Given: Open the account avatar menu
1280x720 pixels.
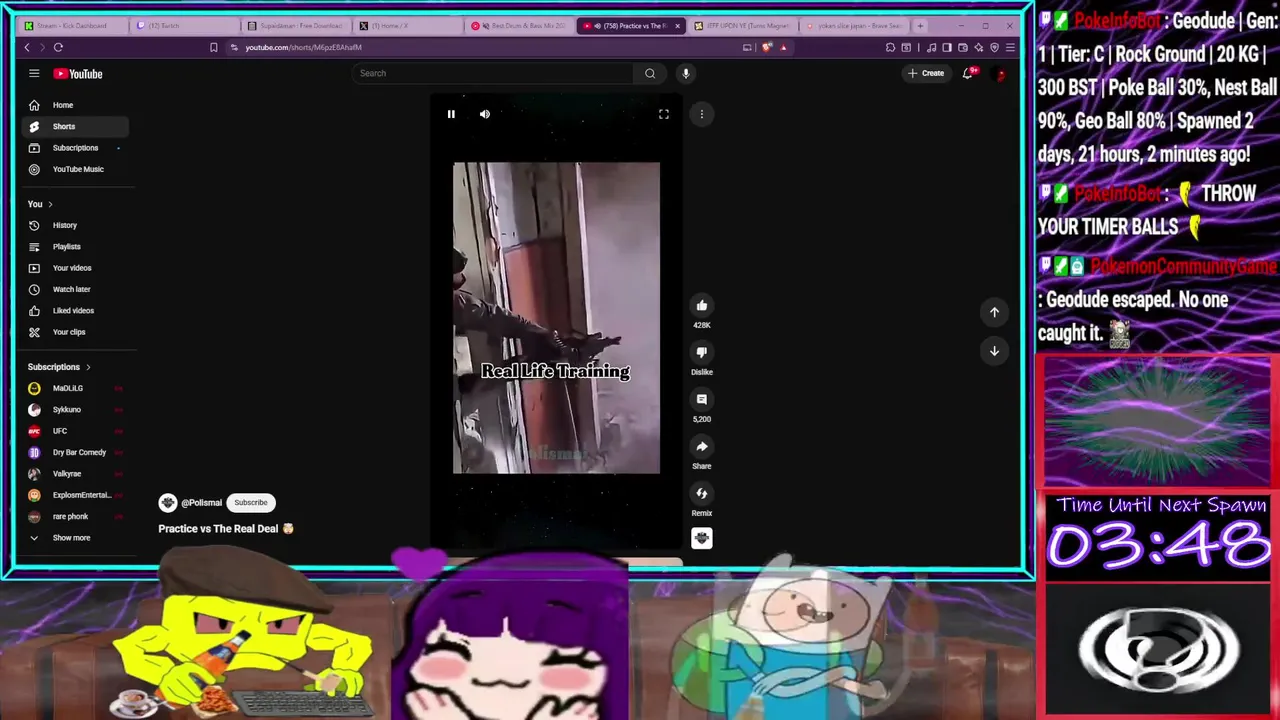Looking at the screenshot, I should 1000,73.
